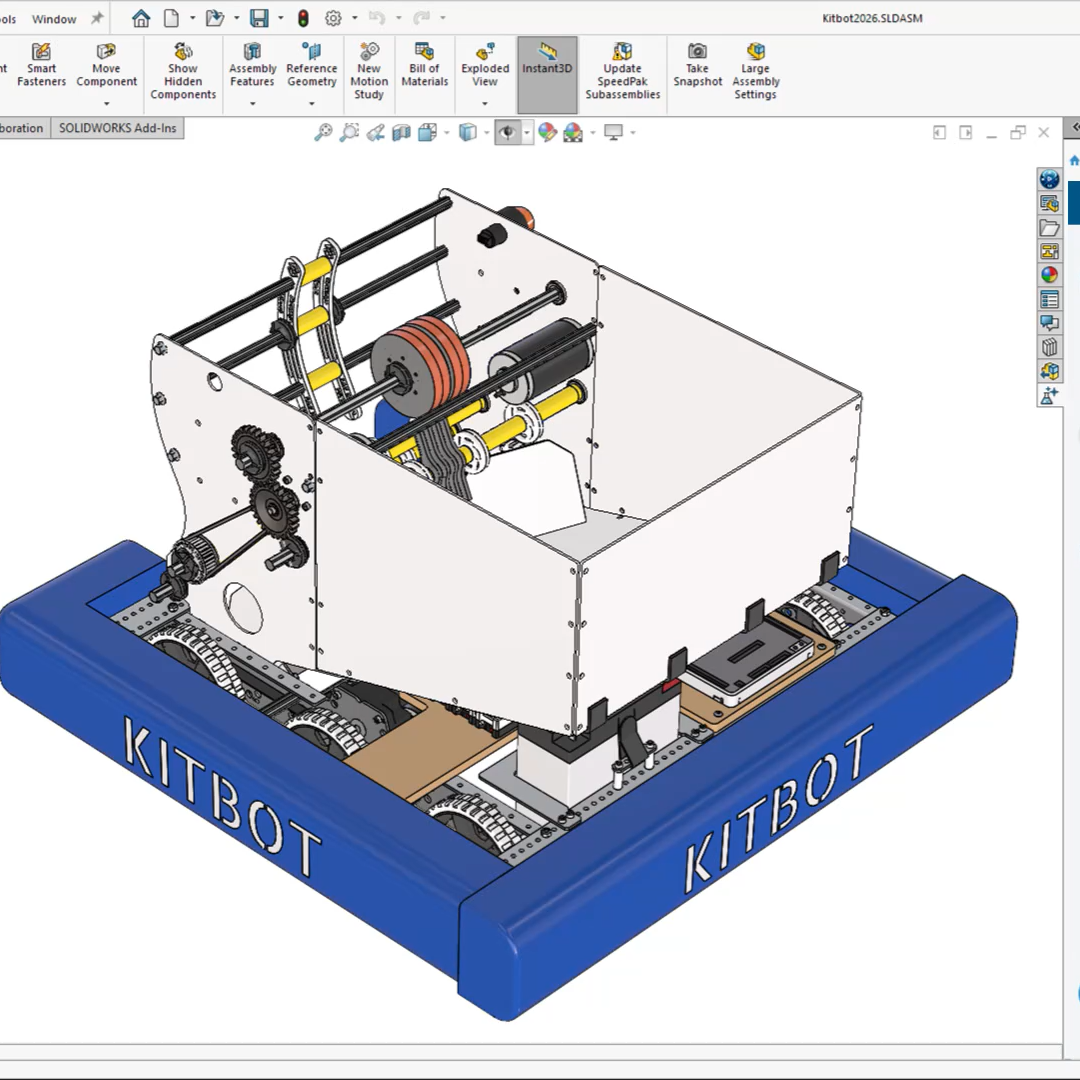Click the Redo arrow icon
Screen dimensions: 1080x1080
[421, 18]
